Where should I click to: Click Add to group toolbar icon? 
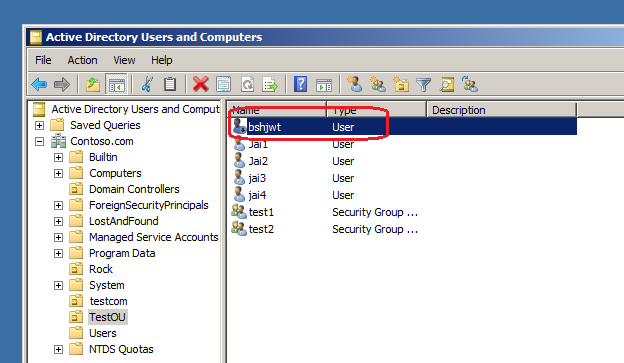tap(470, 84)
